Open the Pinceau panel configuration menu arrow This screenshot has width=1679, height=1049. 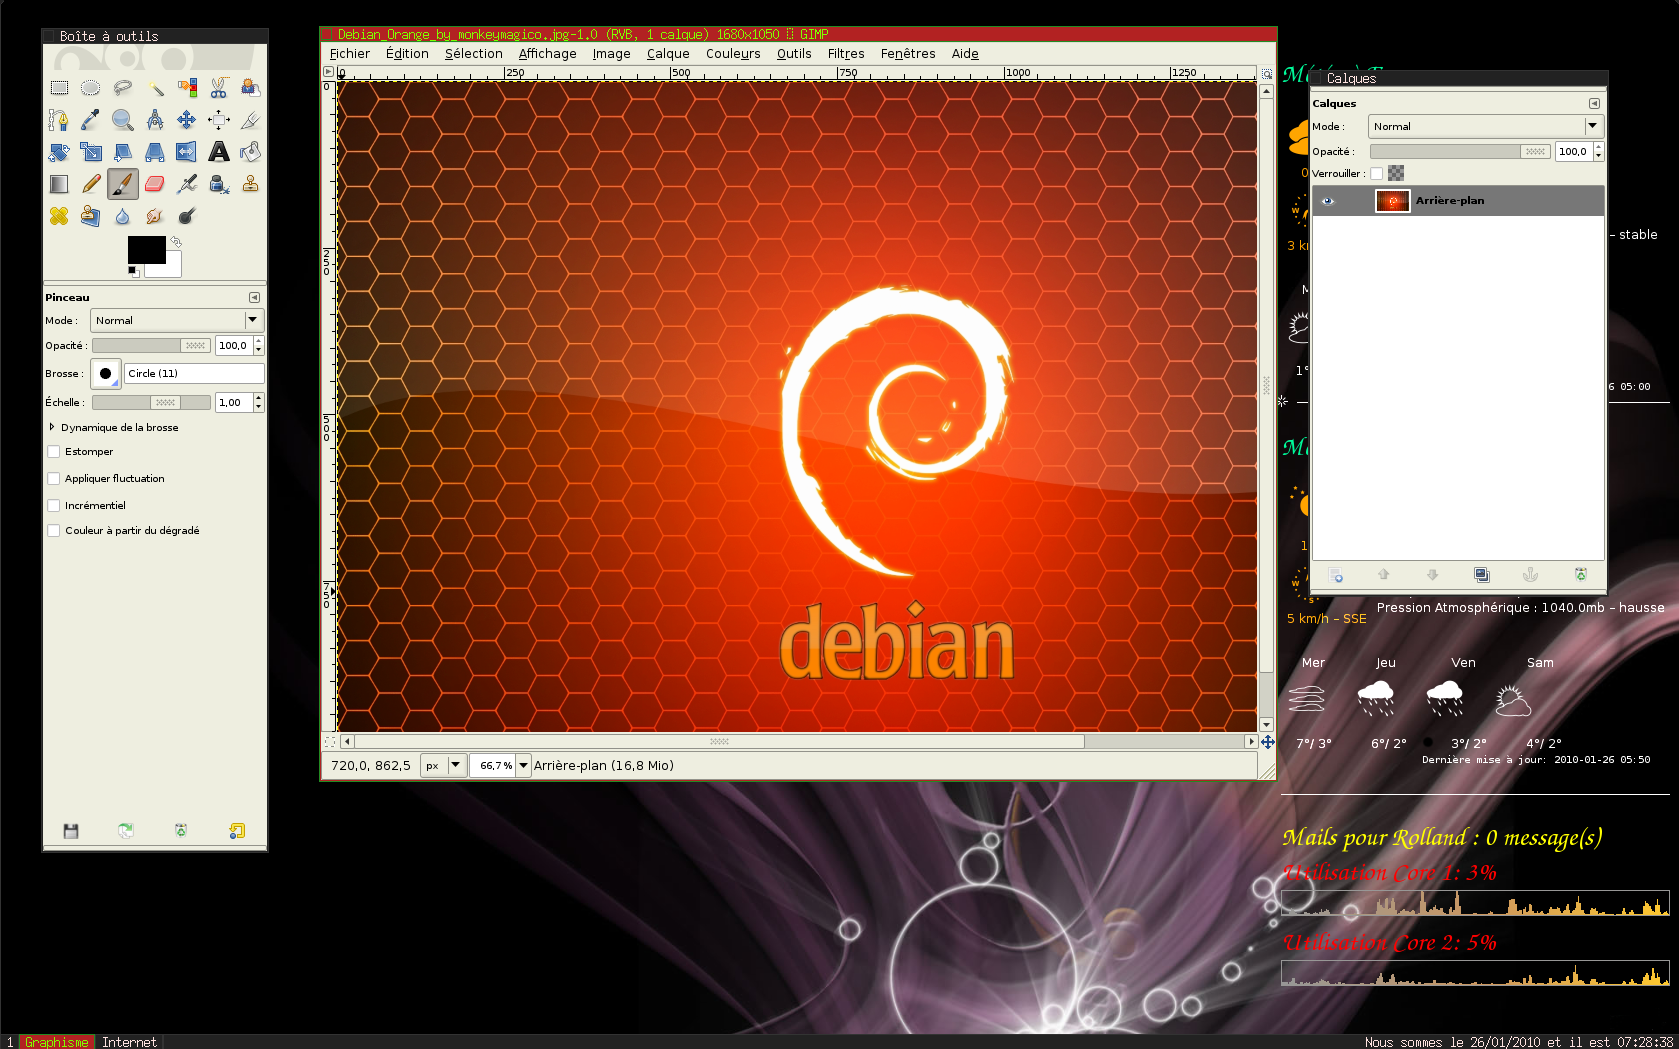254,298
